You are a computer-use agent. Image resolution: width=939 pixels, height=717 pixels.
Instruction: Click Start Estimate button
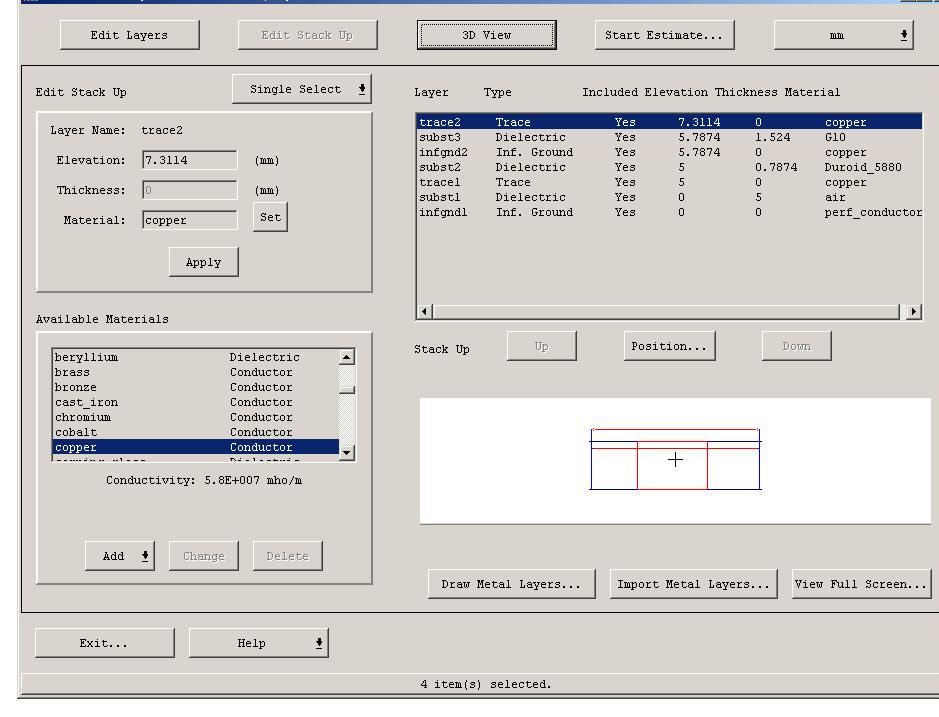(x=664, y=35)
